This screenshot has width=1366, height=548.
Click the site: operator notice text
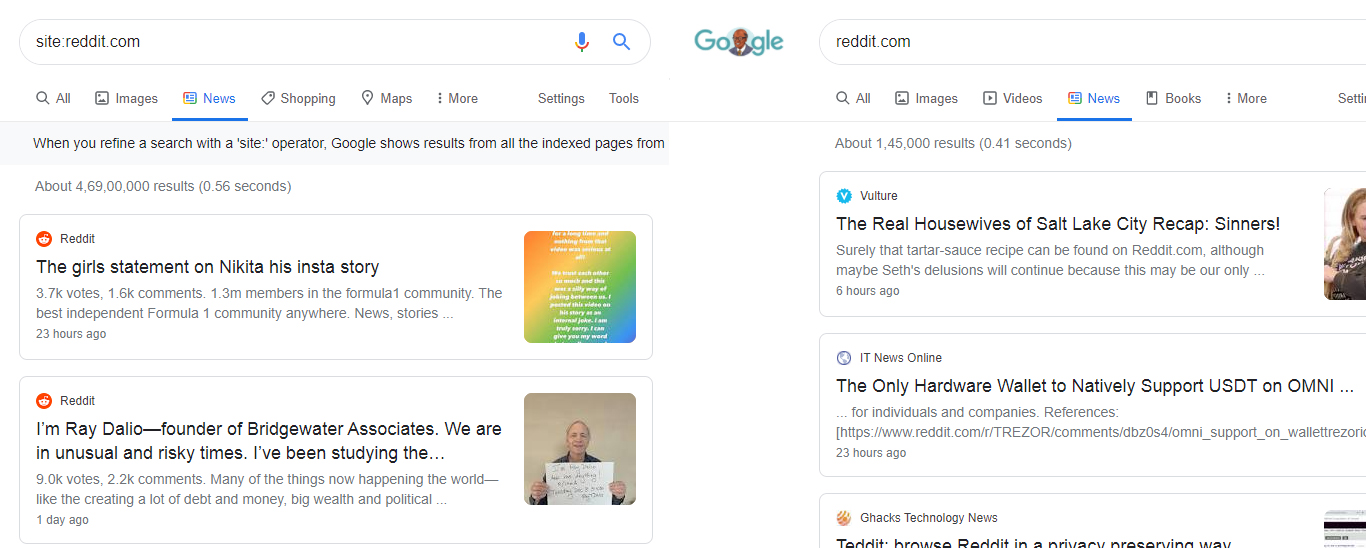point(349,143)
